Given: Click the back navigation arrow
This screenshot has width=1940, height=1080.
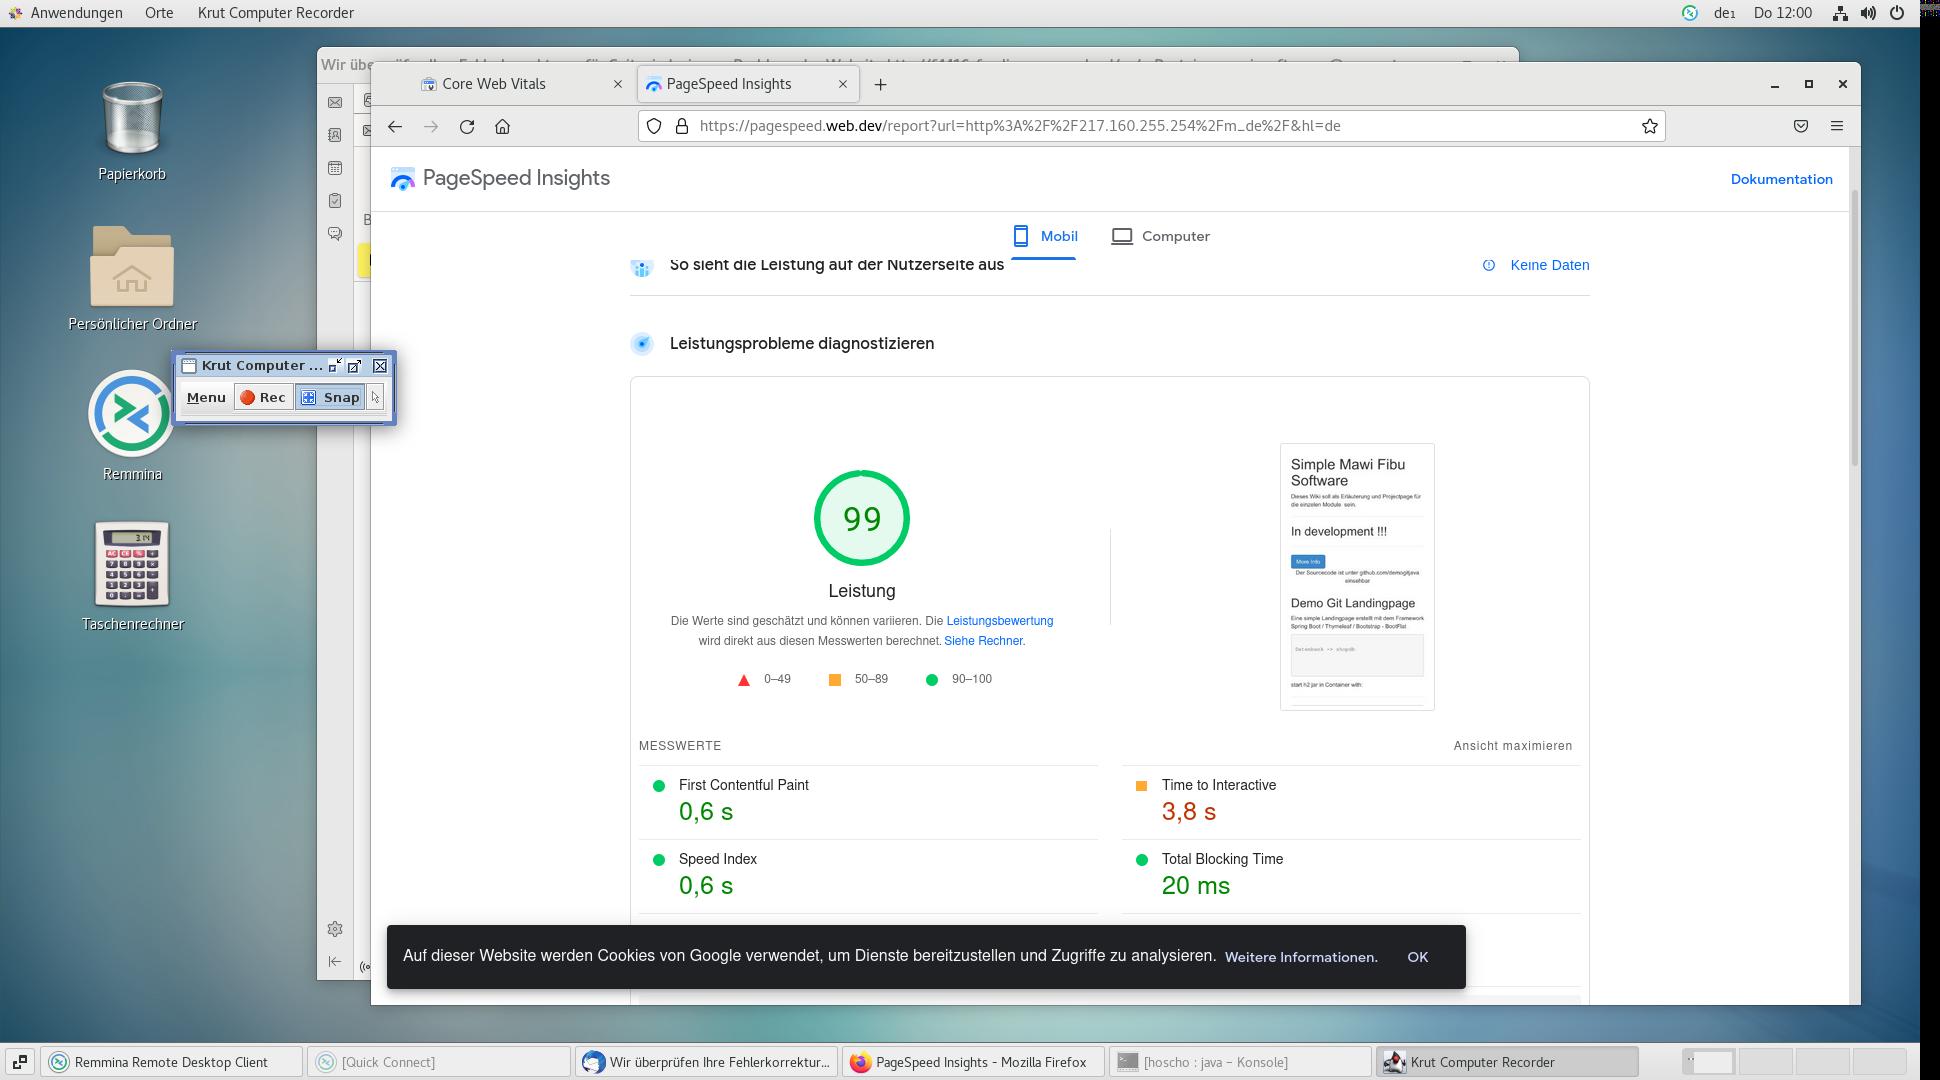Looking at the screenshot, I should (x=395, y=126).
